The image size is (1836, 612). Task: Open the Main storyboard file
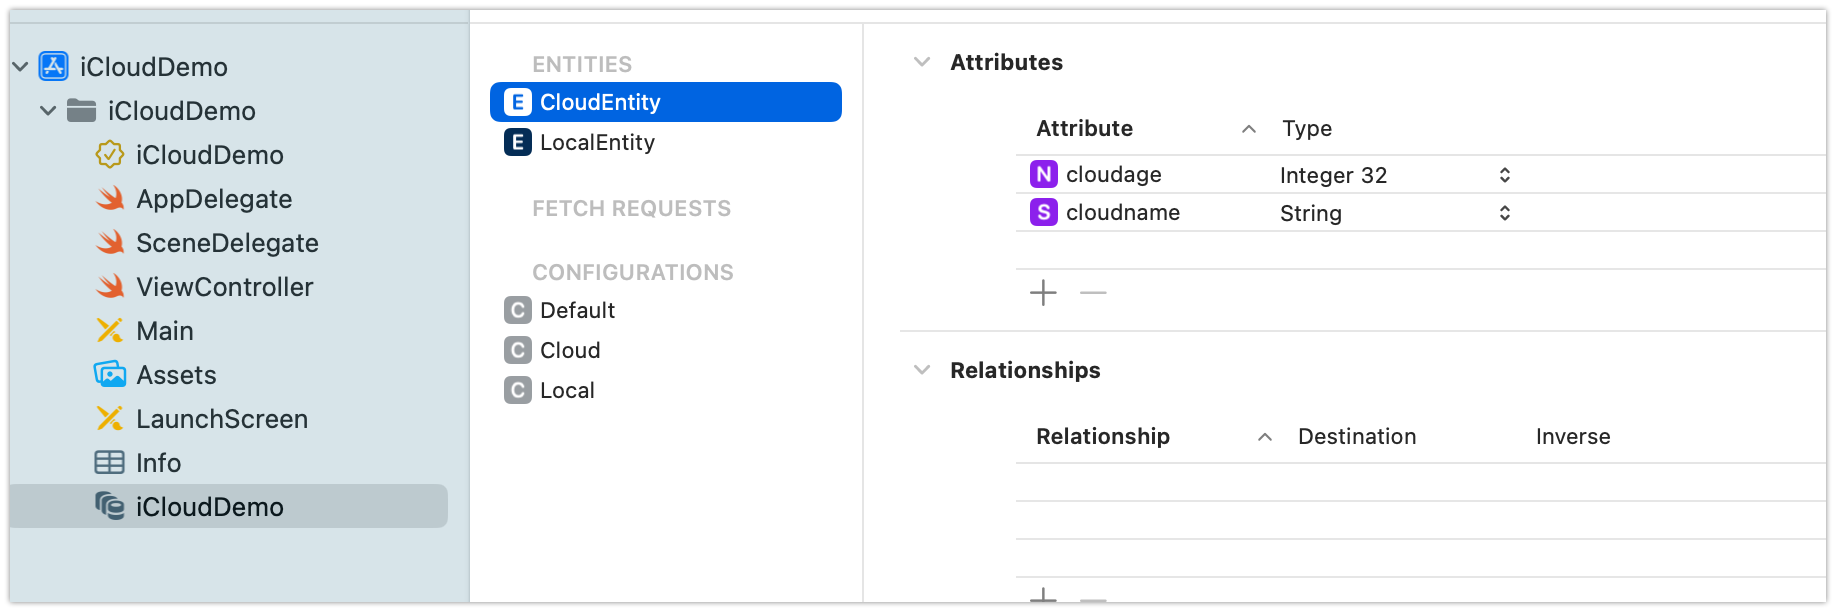[164, 331]
